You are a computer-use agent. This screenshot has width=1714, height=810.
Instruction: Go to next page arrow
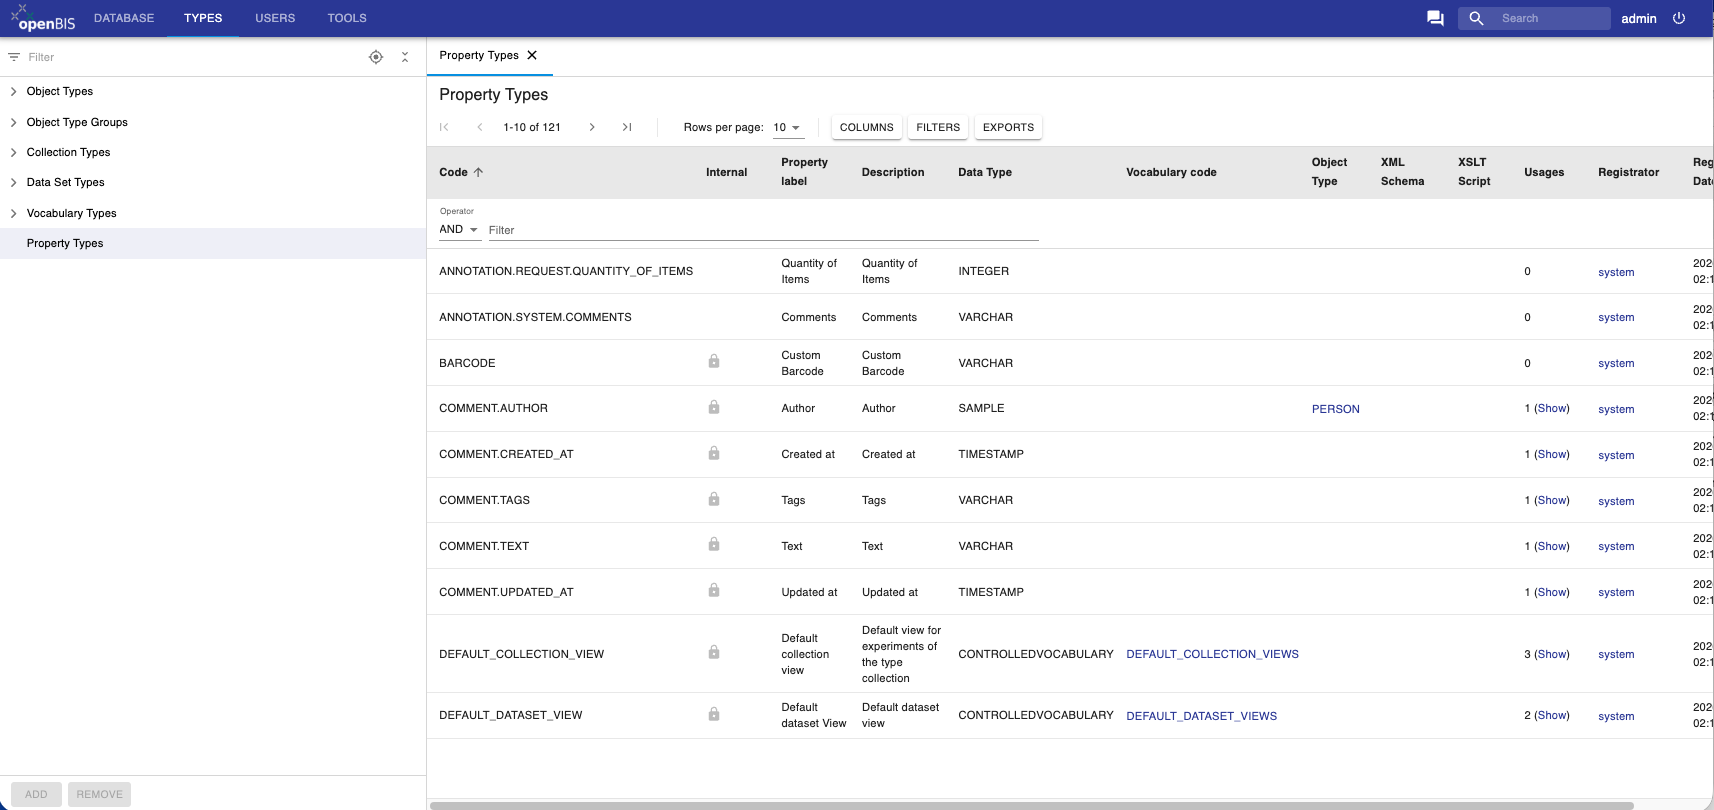[592, 127]
